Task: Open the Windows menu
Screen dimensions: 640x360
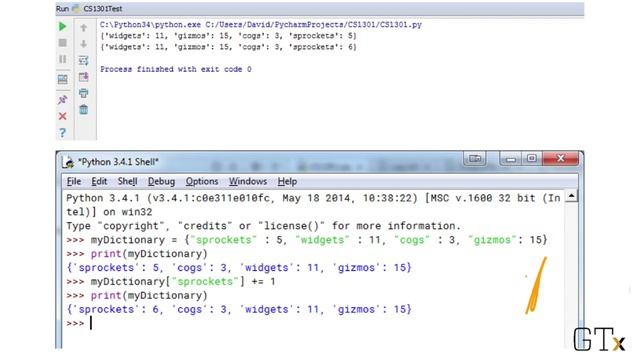Action: point(248,181)
